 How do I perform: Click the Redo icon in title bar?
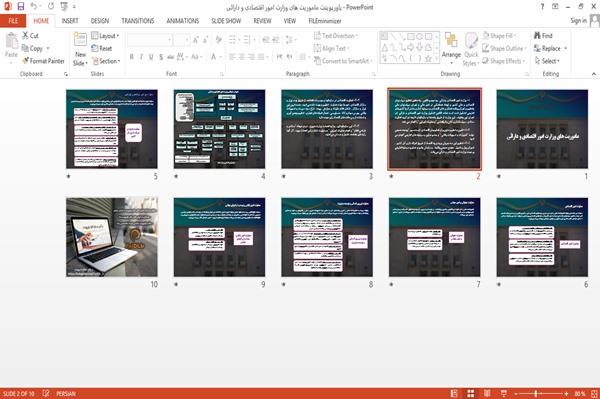click(x=51, y=7)
